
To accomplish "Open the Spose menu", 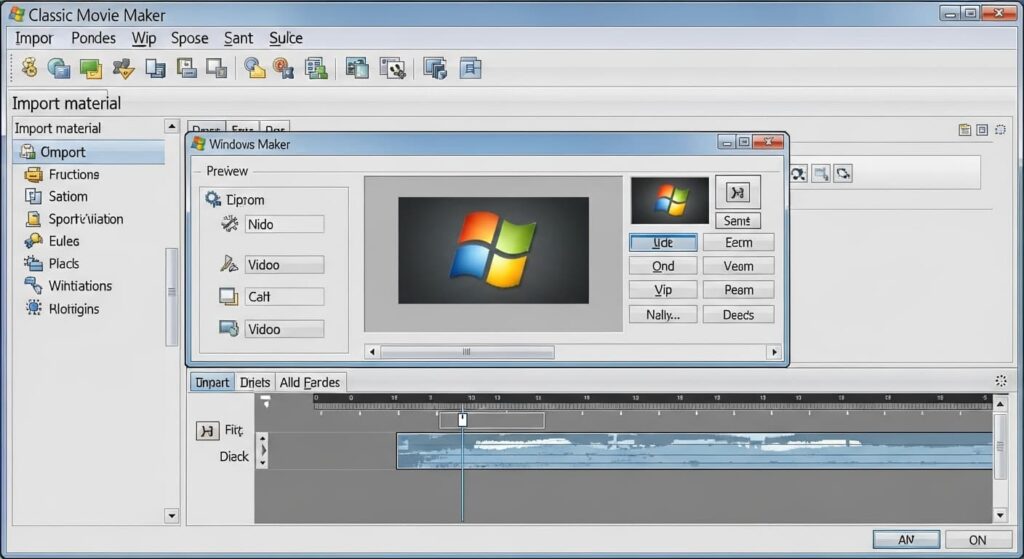I will pos(189,38).
